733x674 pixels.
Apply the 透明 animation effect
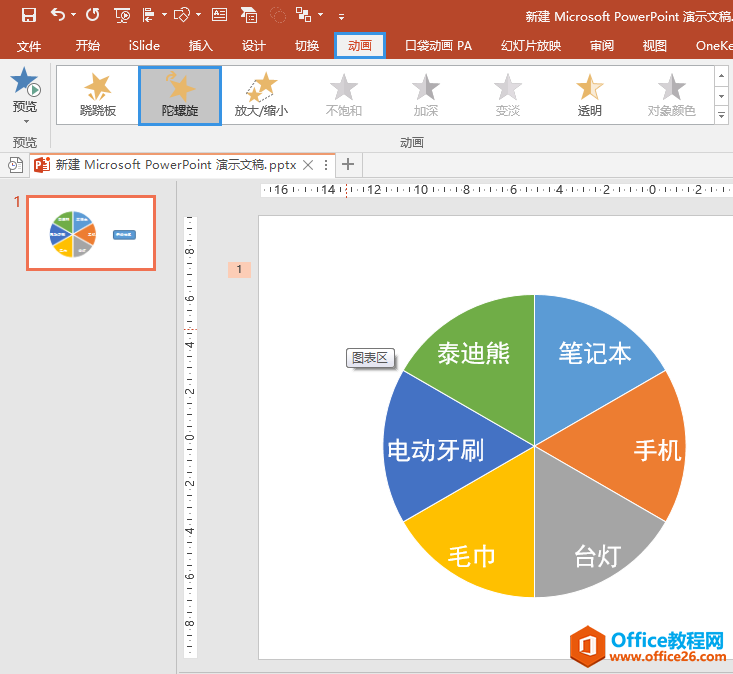tap(590, 96)
